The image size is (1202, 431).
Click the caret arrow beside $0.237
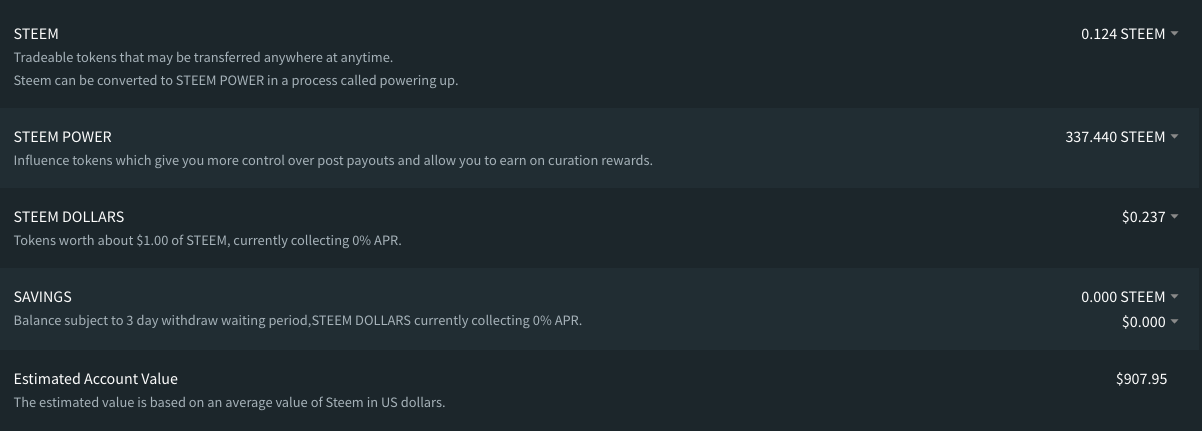click(1174, 218)
